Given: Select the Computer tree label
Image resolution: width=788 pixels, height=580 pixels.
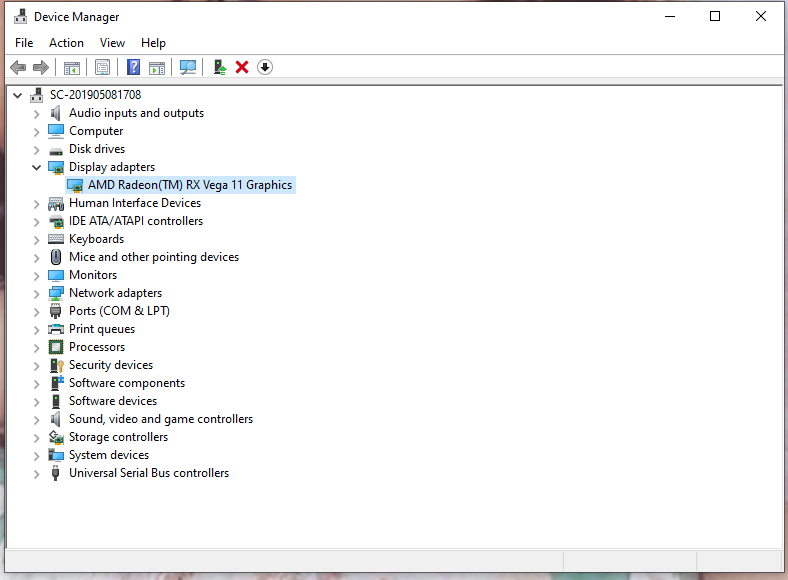Looking at the screenshot, I should tap(96, 131).
